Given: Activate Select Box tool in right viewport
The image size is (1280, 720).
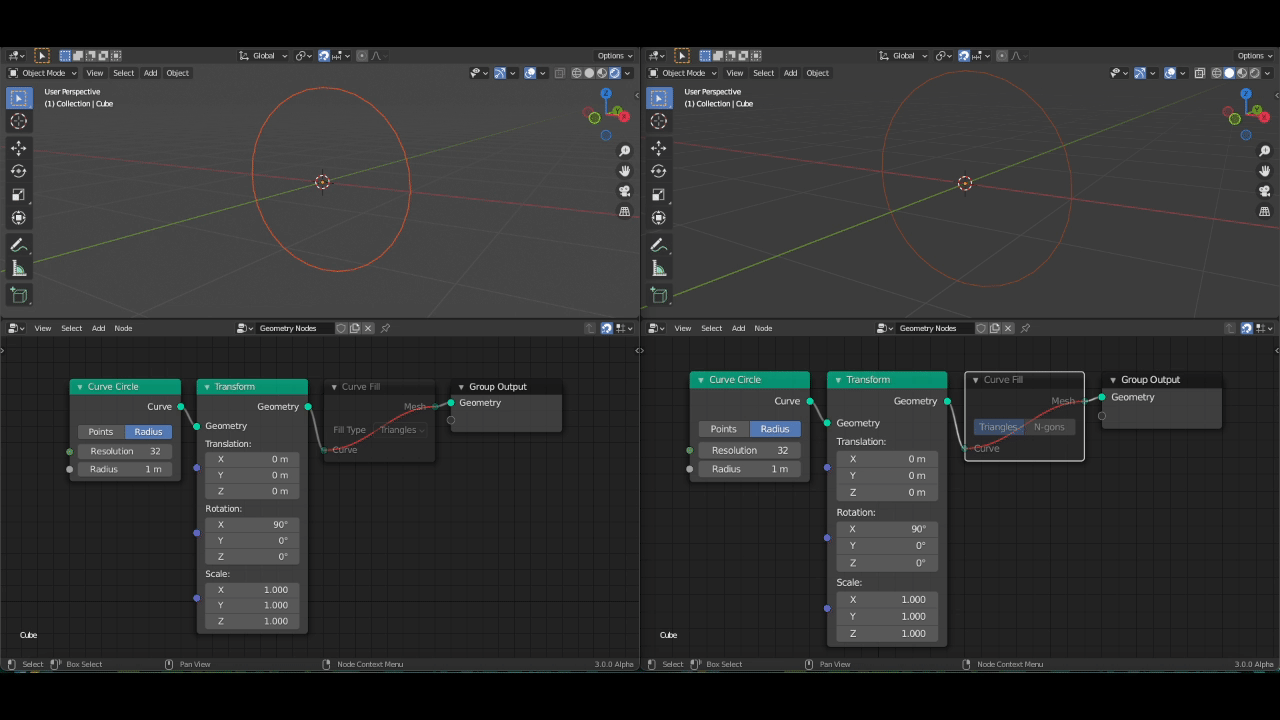Looking at the screenshot, I should (x=658, y=98).
